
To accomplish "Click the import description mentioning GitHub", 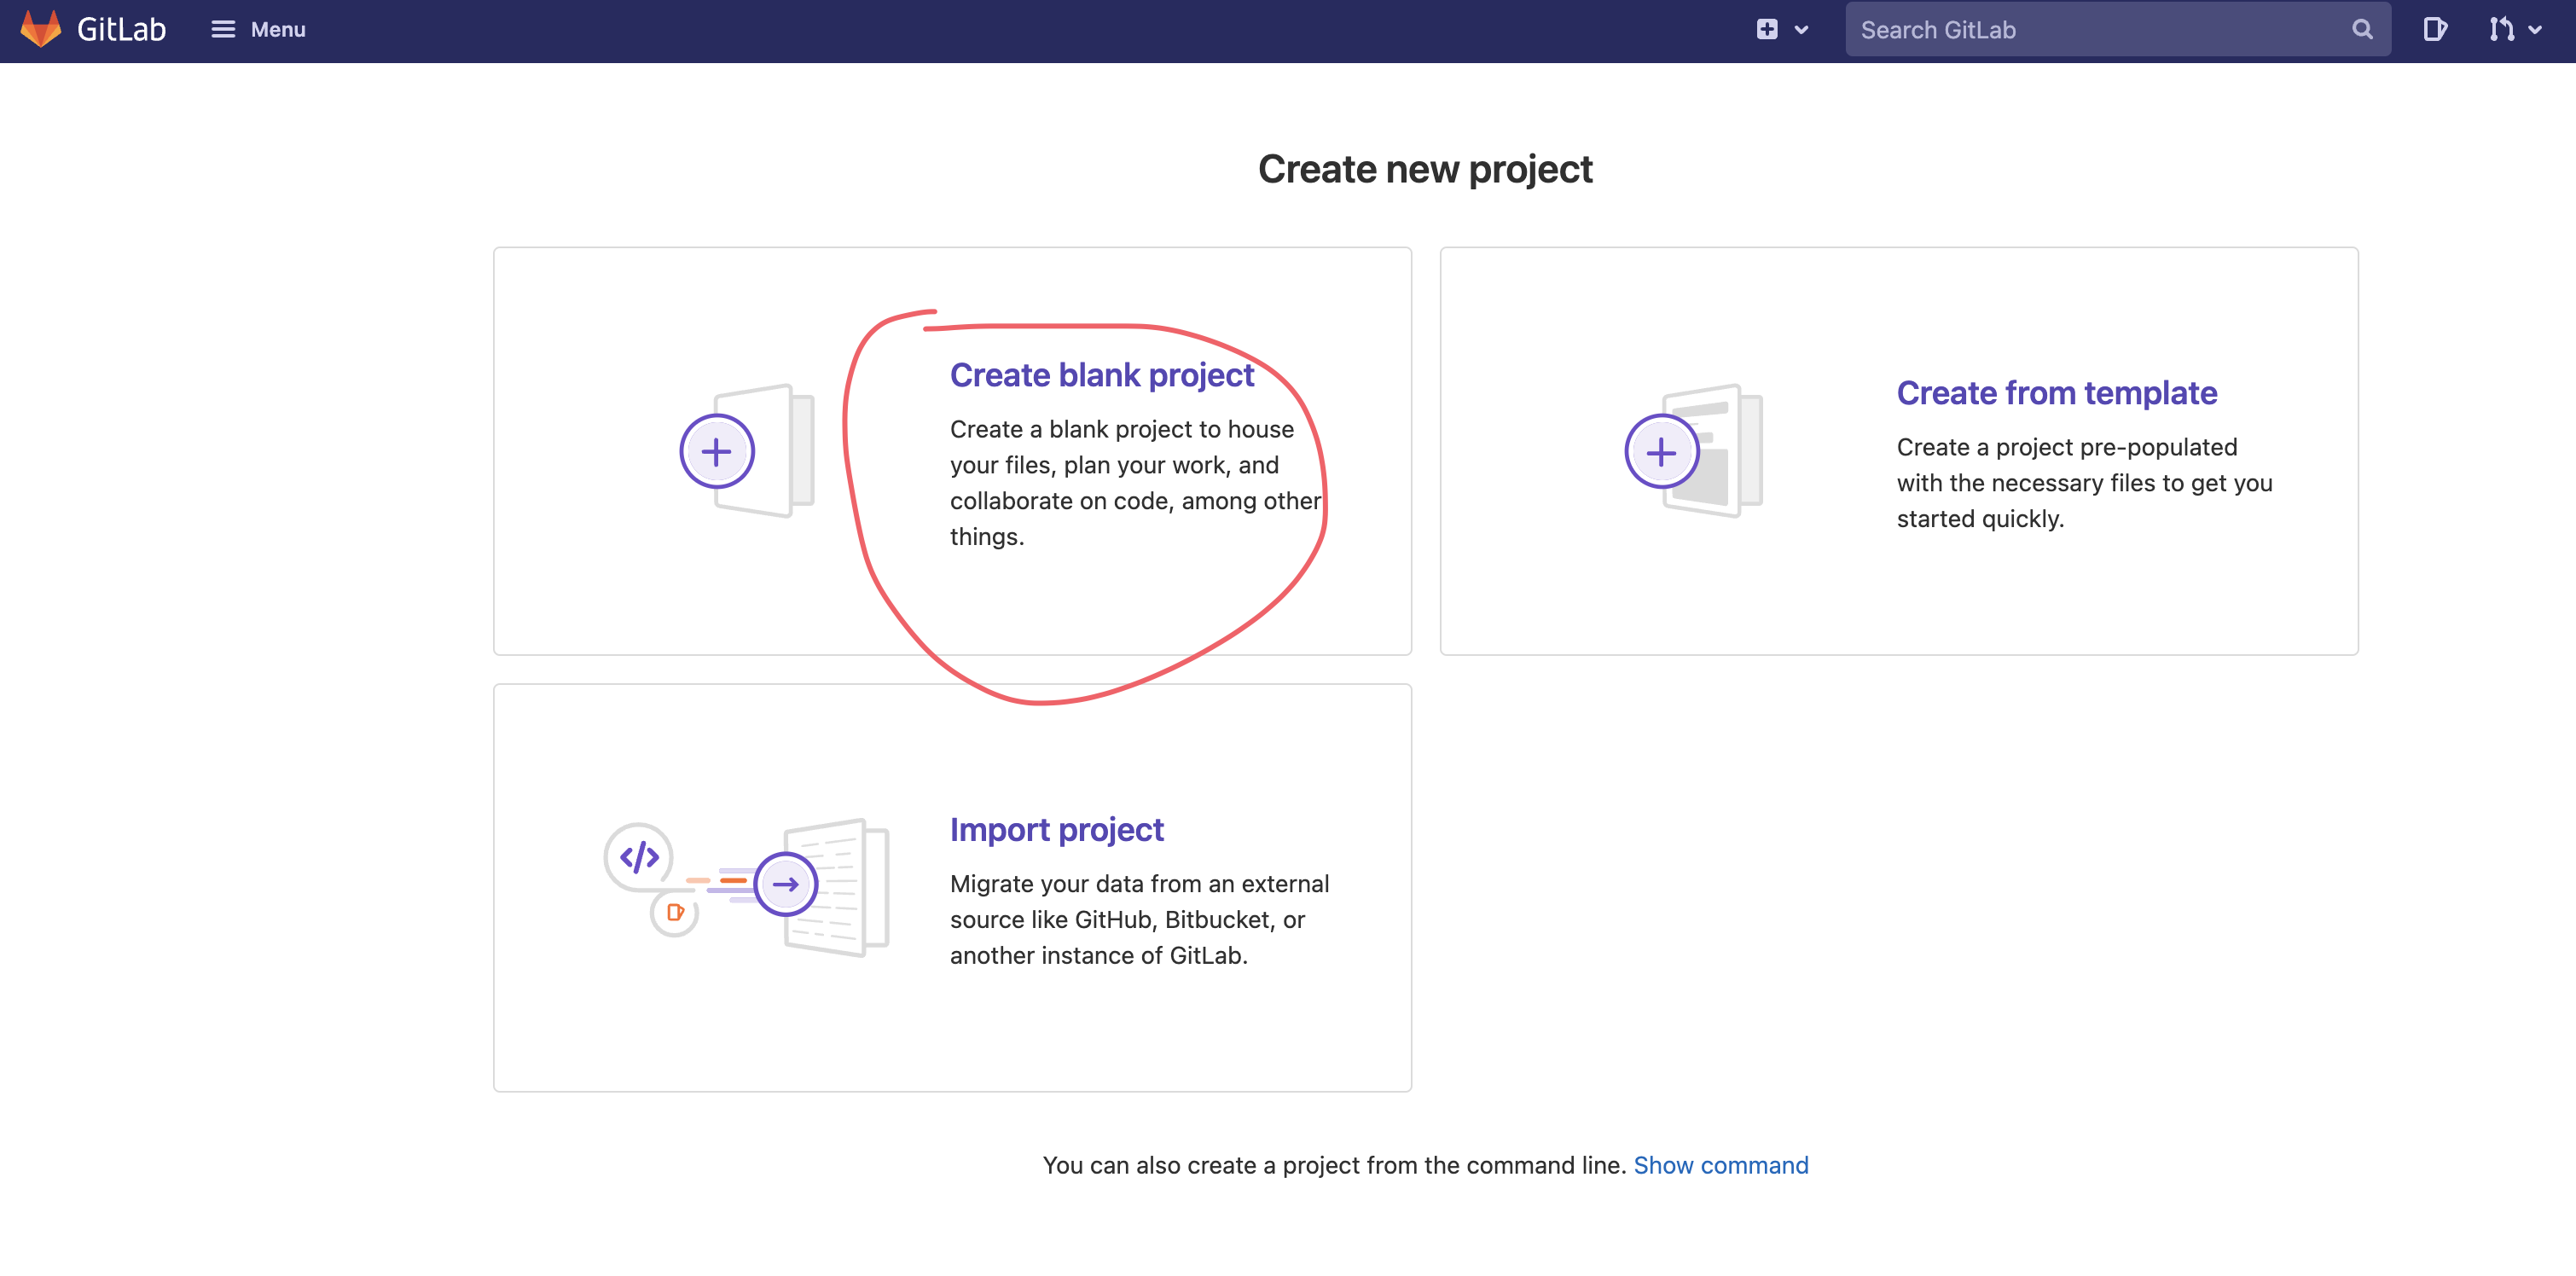I will click(1139, 920).
